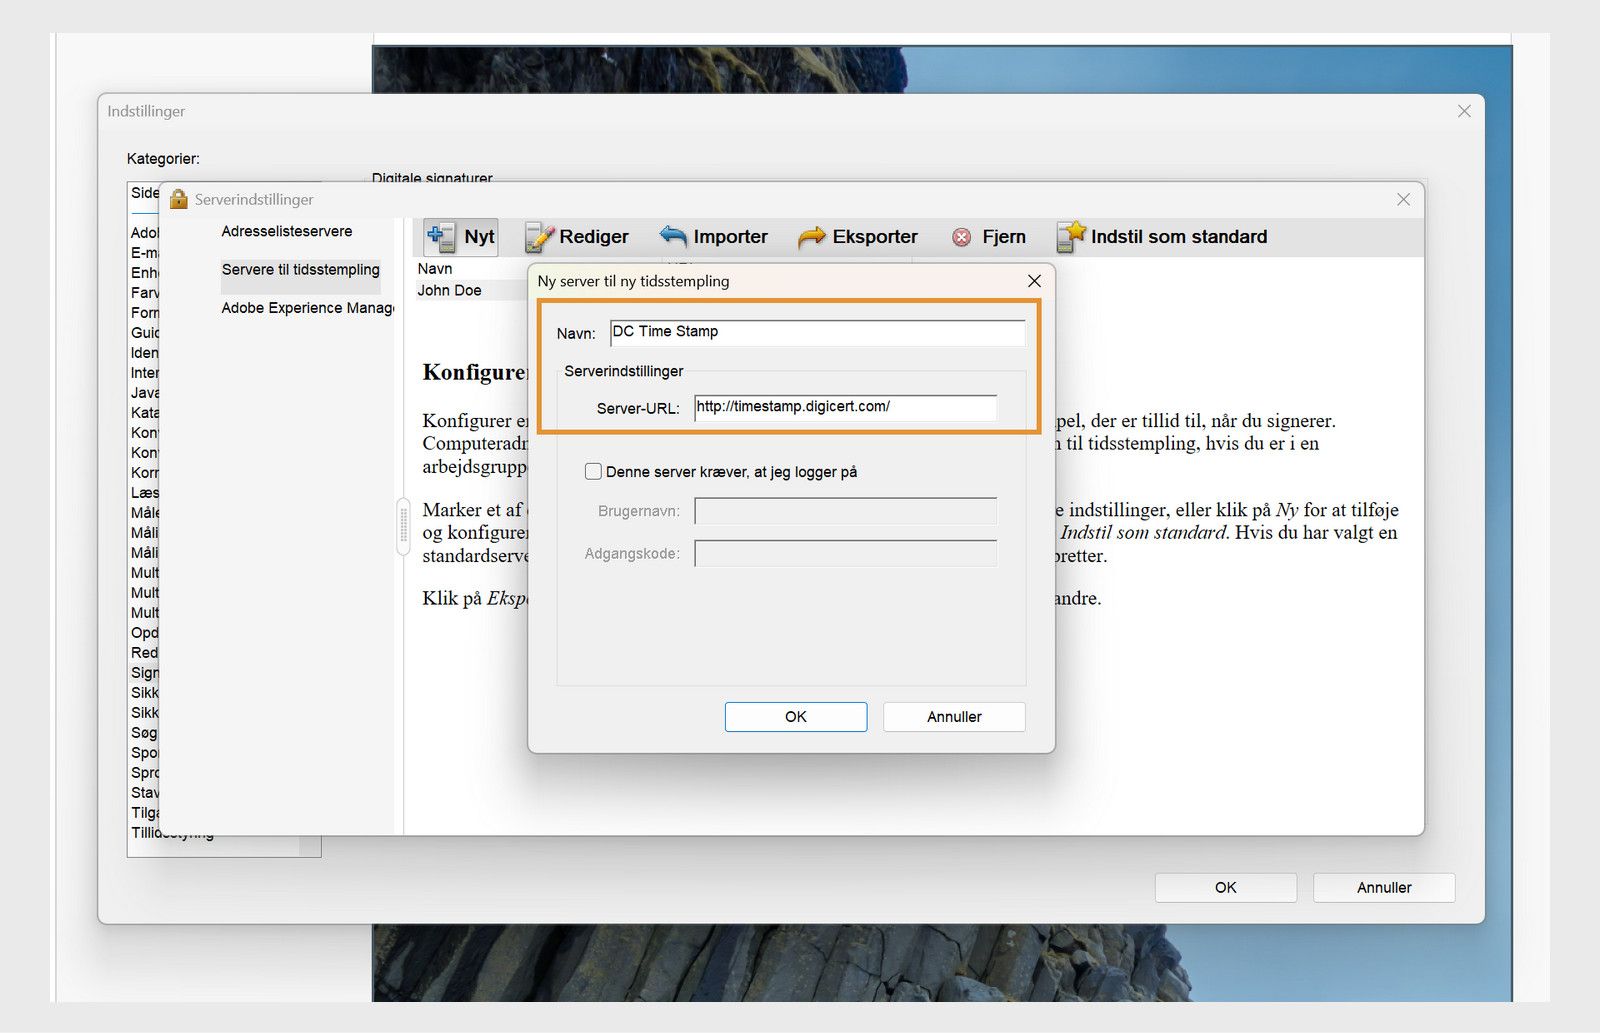Click the lock icon in the Serverindstillinger title bar
Image resolution: width=1600 pixels, height=1033 pixels.
coord(179,199)
